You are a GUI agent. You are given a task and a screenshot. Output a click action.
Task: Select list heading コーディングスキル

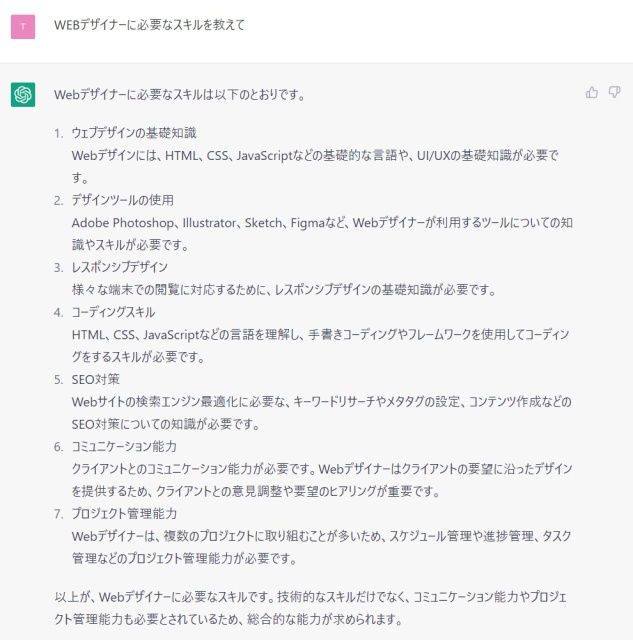113,312
